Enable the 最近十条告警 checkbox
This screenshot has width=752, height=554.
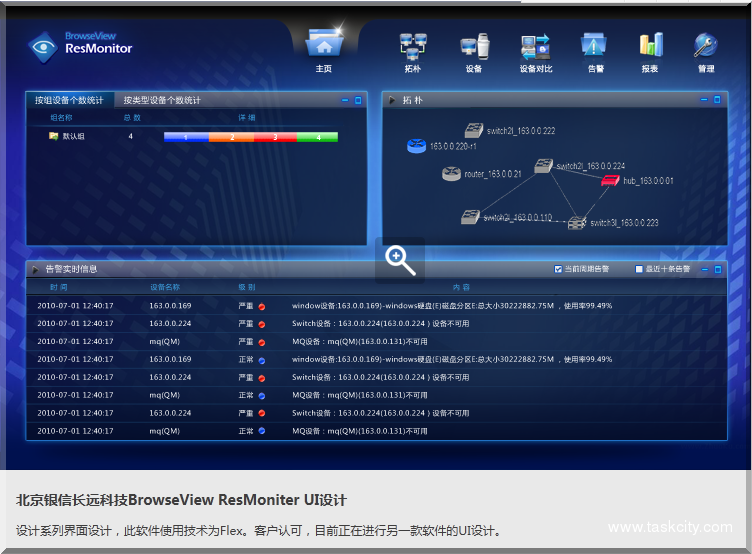(x=640, y=269)
